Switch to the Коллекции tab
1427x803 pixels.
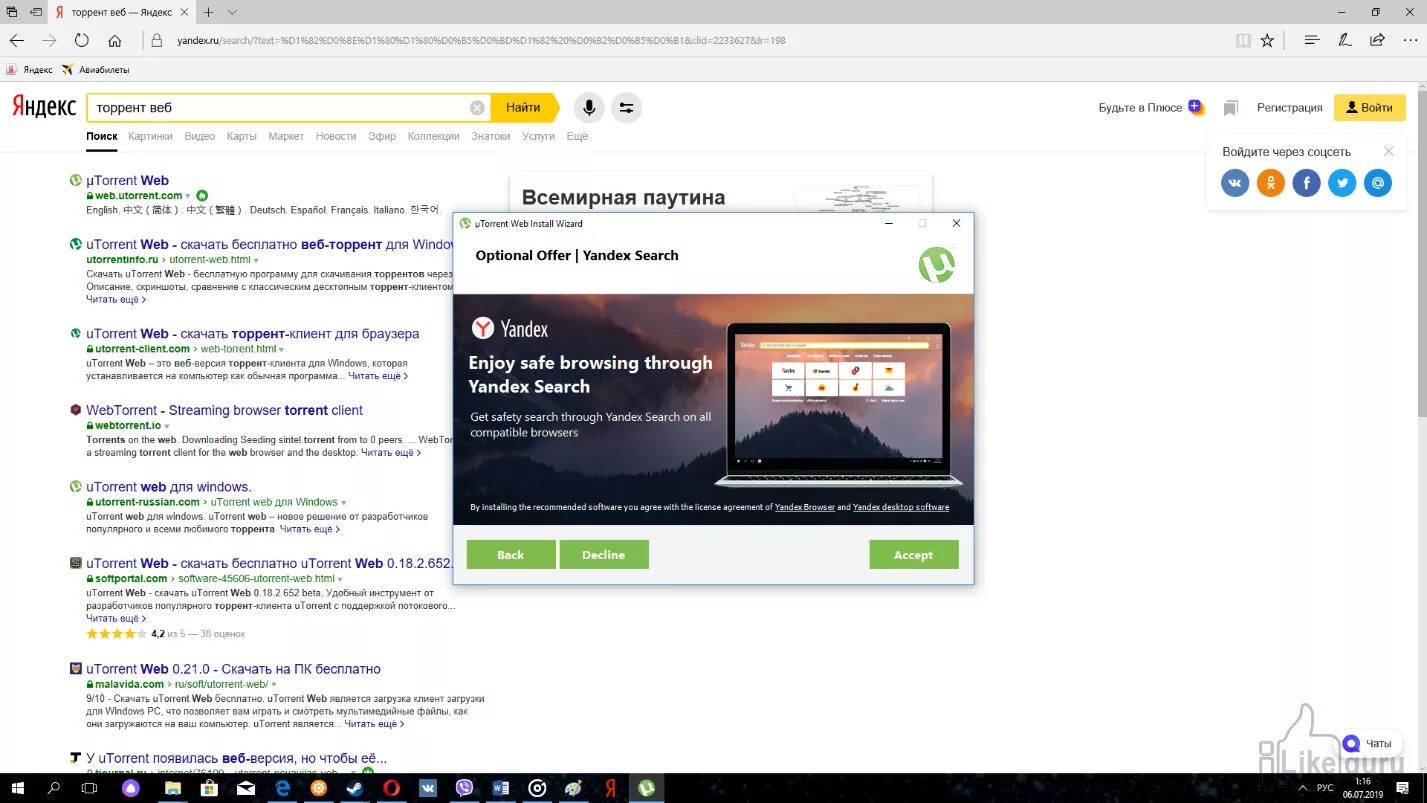point(433,136)
